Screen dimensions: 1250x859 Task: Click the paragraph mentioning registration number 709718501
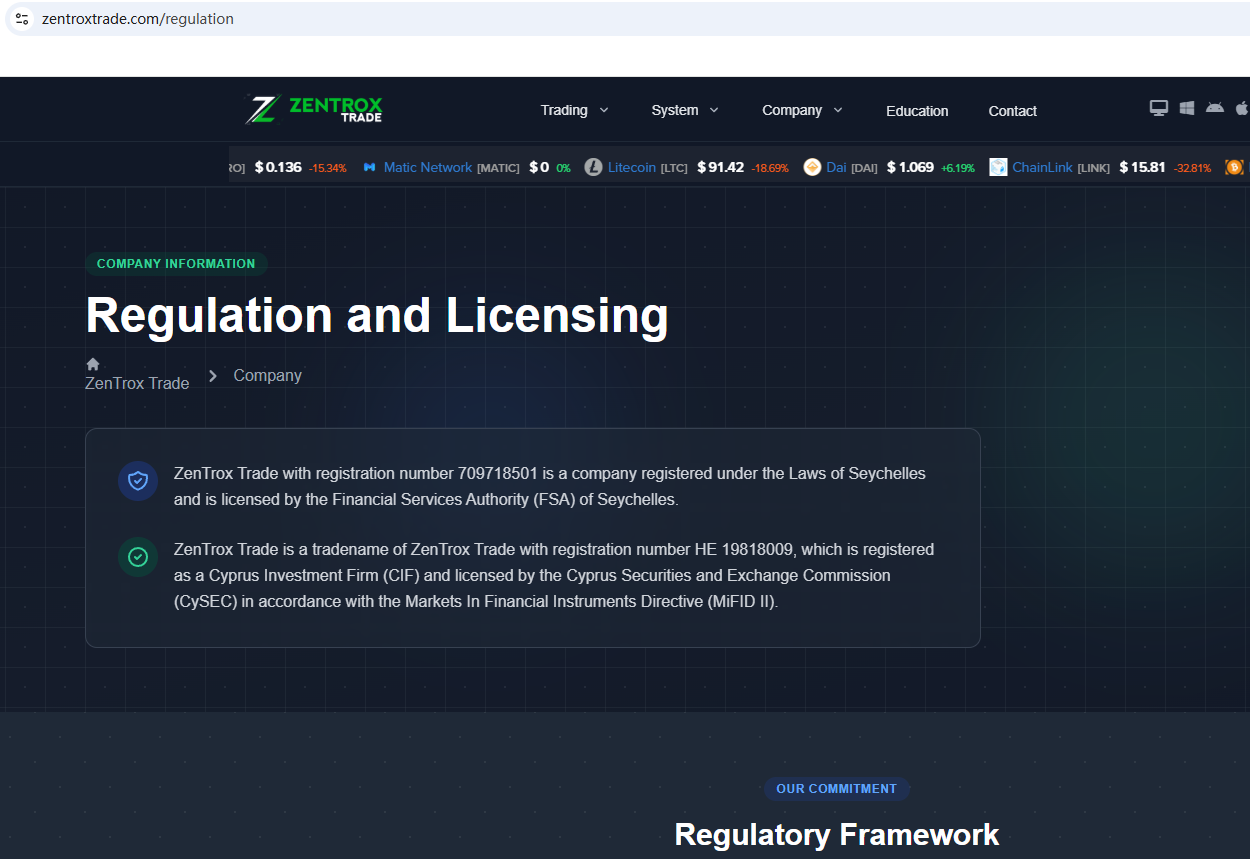click(550, 486)
